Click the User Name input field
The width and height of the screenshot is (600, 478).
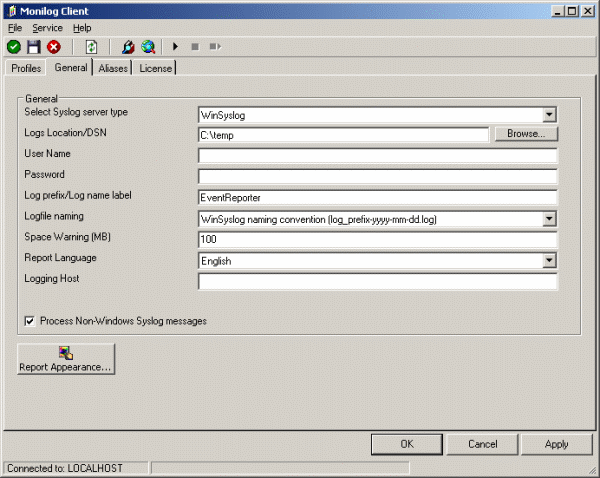point(378,156)
